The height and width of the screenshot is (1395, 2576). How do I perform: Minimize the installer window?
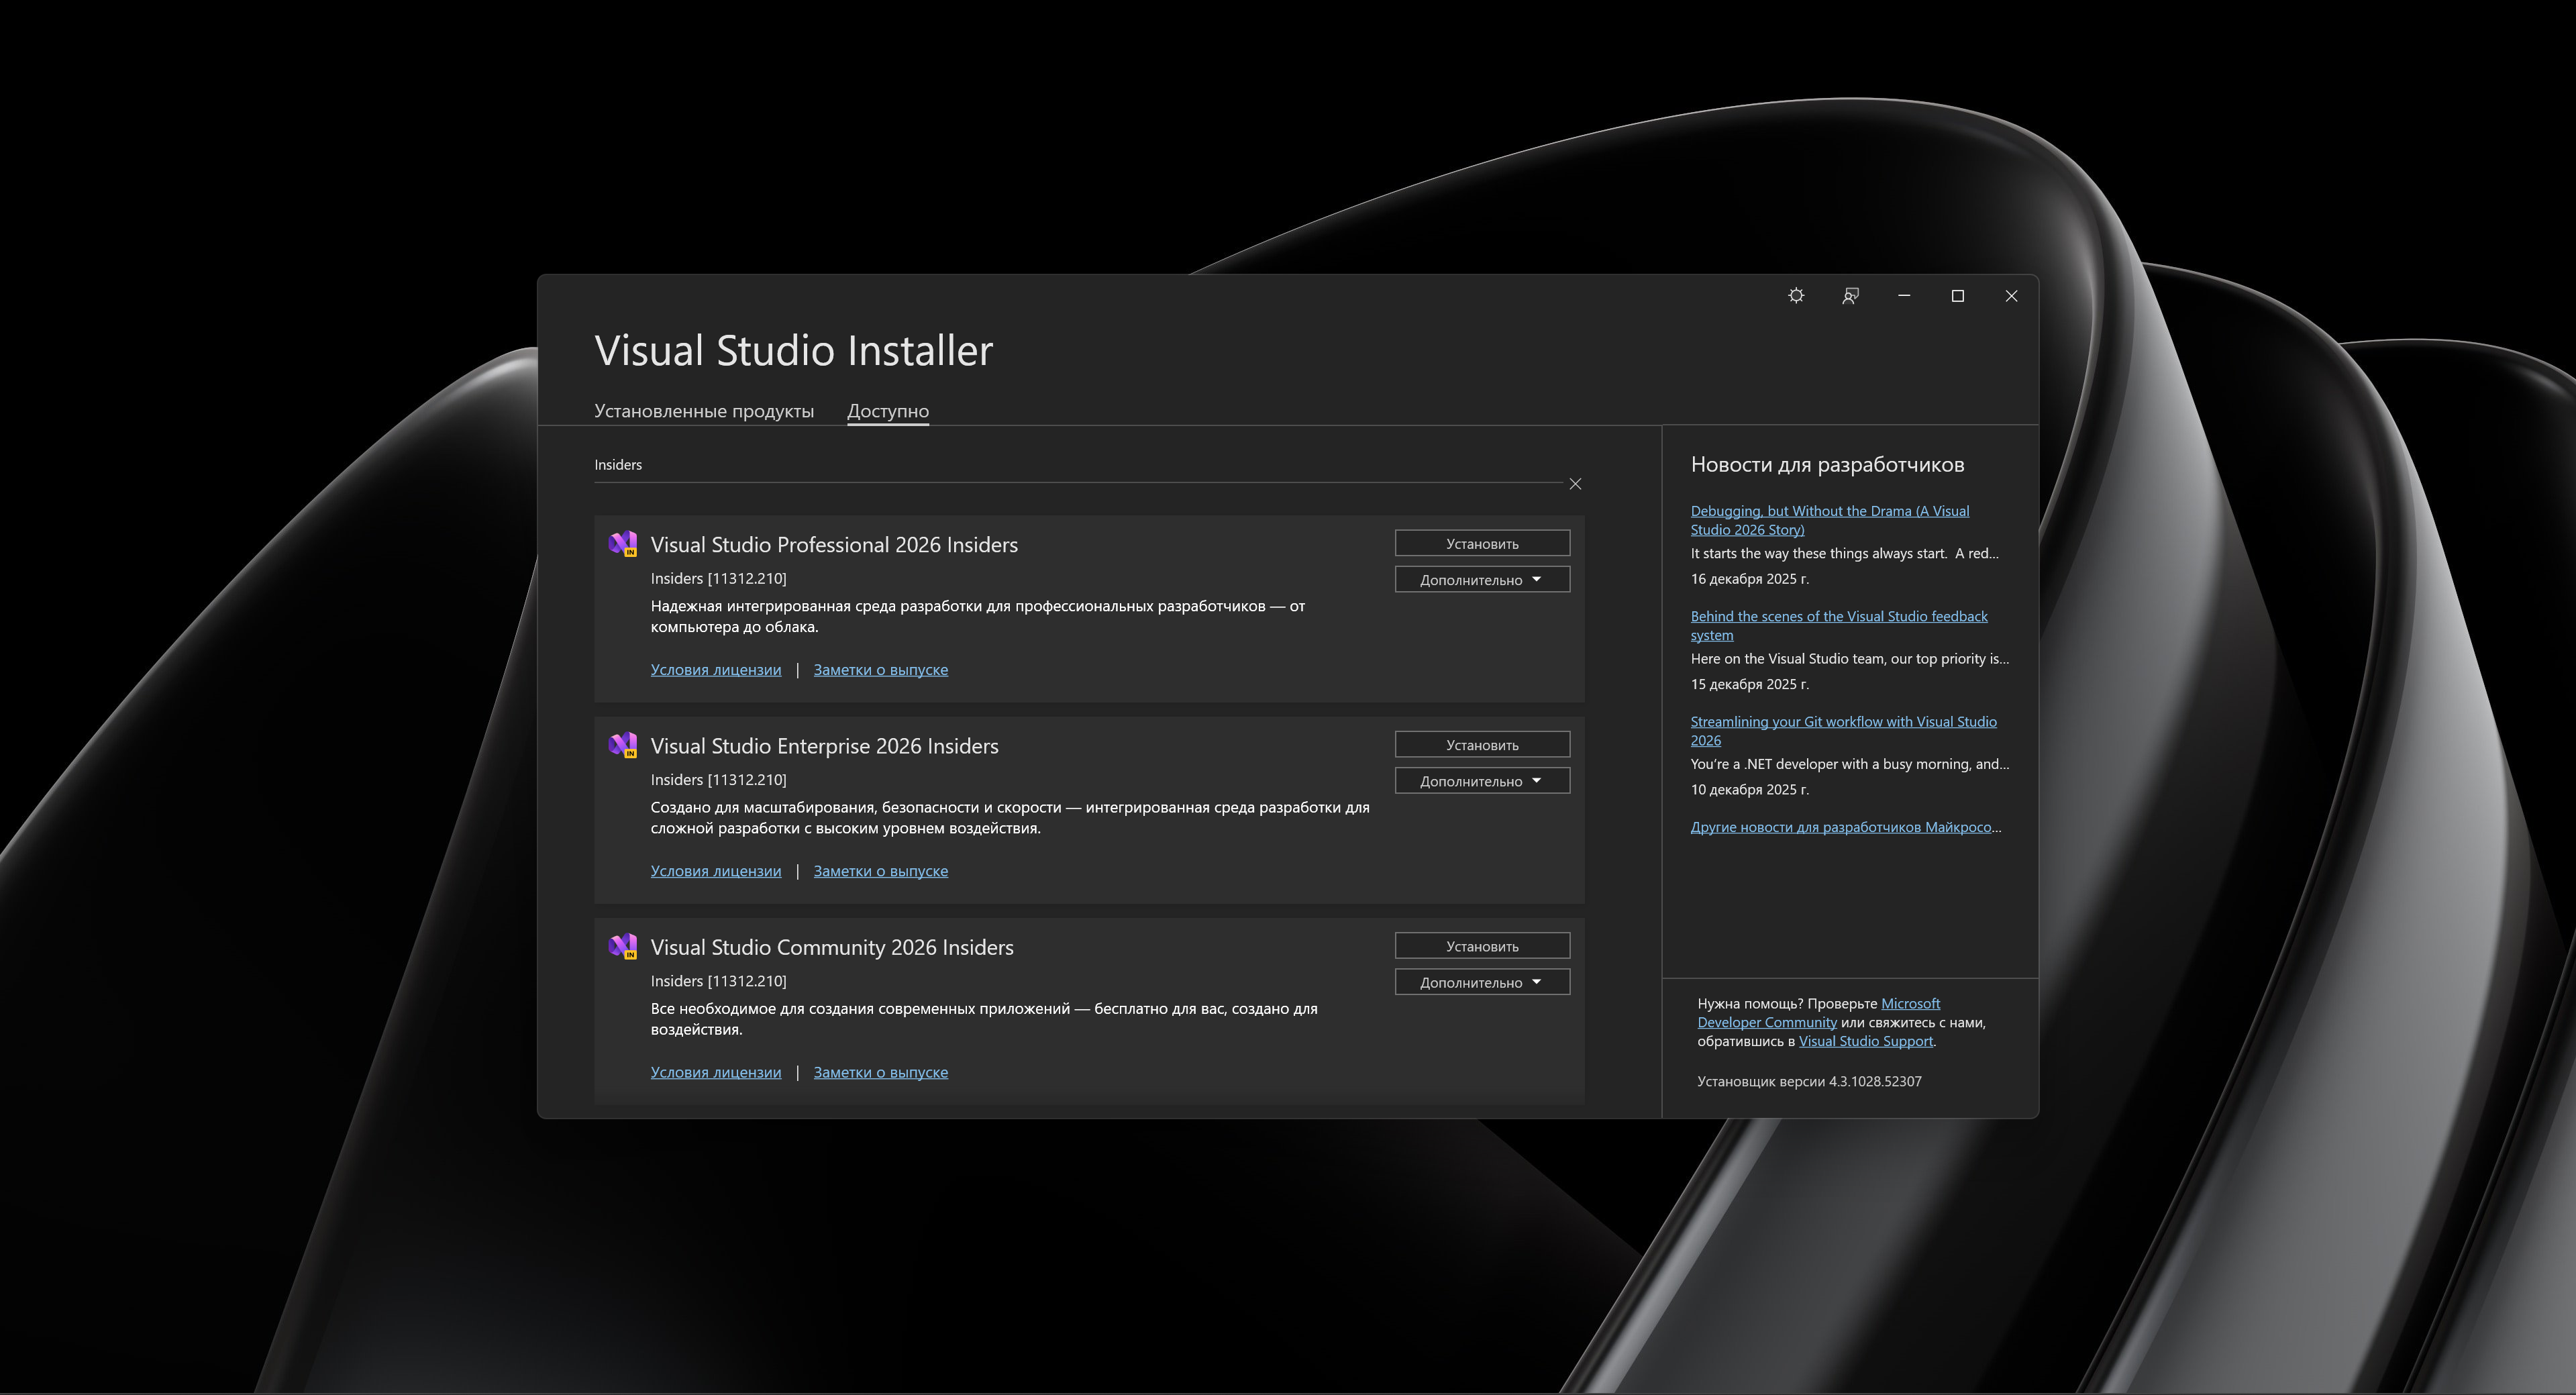click(1904, 296)
